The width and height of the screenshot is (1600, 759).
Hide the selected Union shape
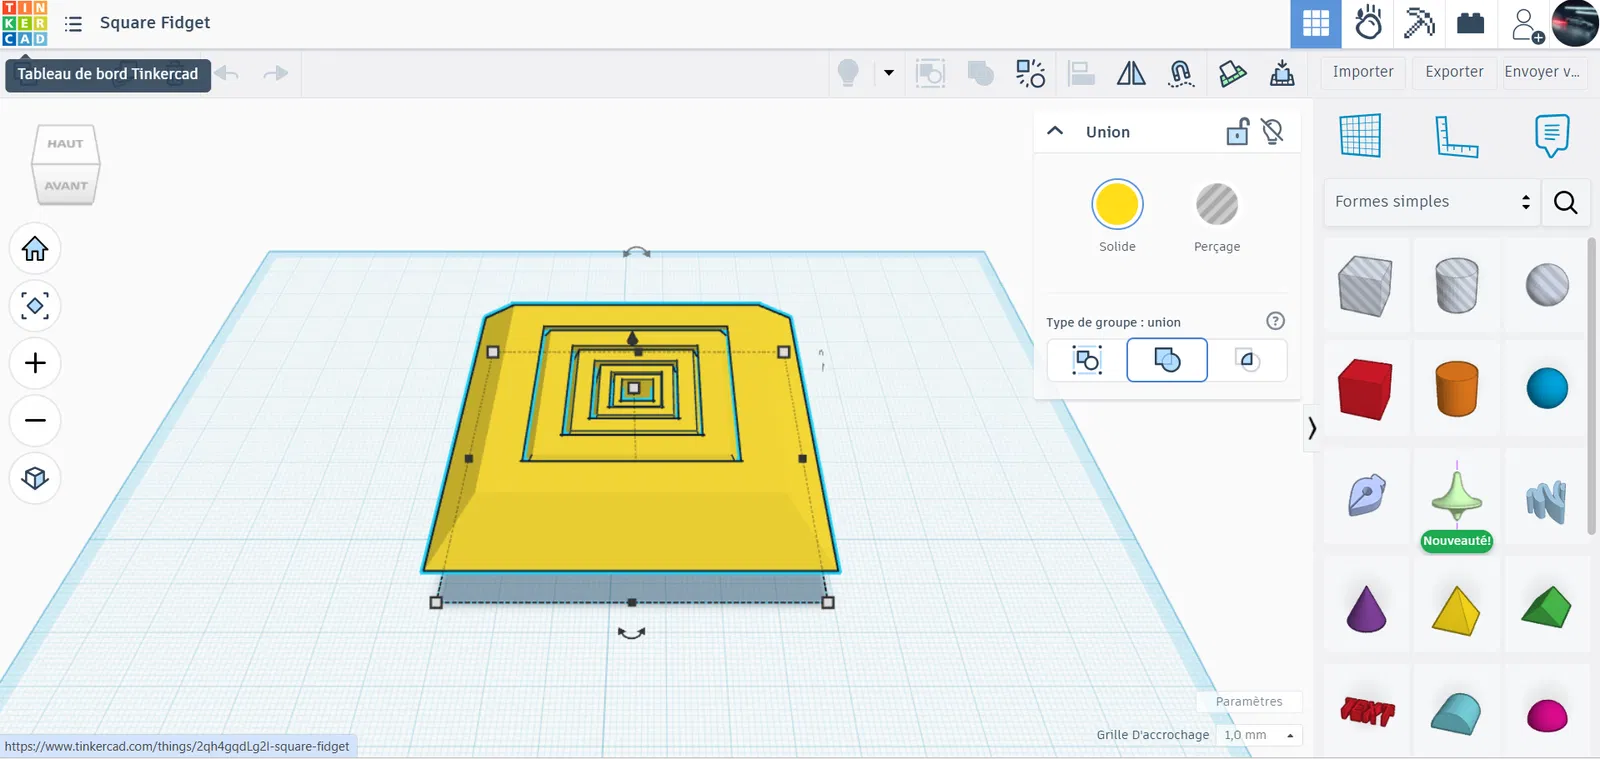[1272, 131]
